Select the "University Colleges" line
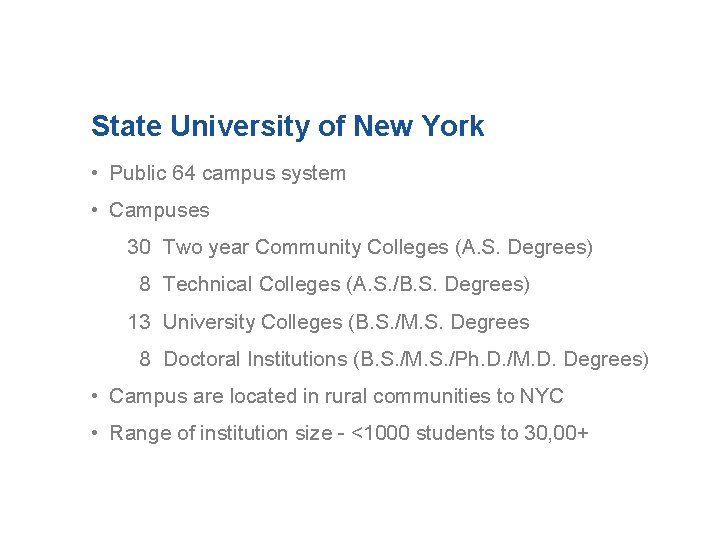 (252, 322)
